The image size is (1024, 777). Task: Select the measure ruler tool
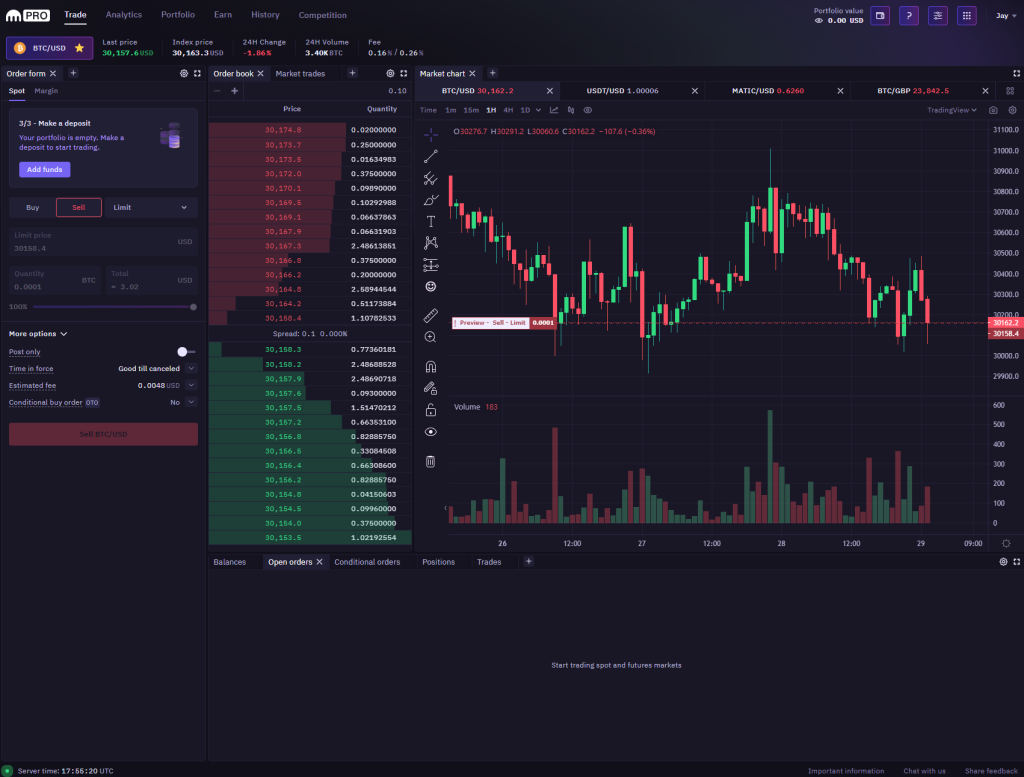(x=430, y=314)
